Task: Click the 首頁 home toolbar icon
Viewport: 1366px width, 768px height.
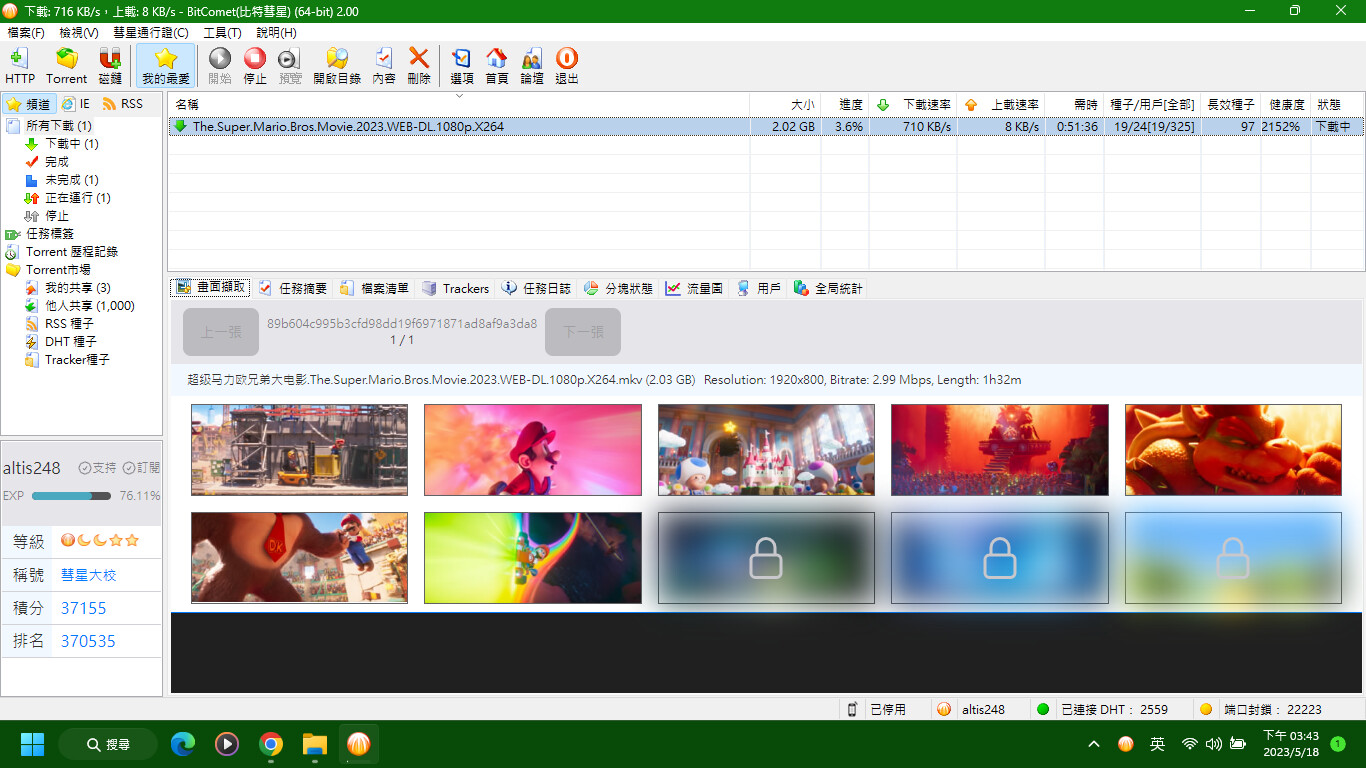Action: pos(497,66)
